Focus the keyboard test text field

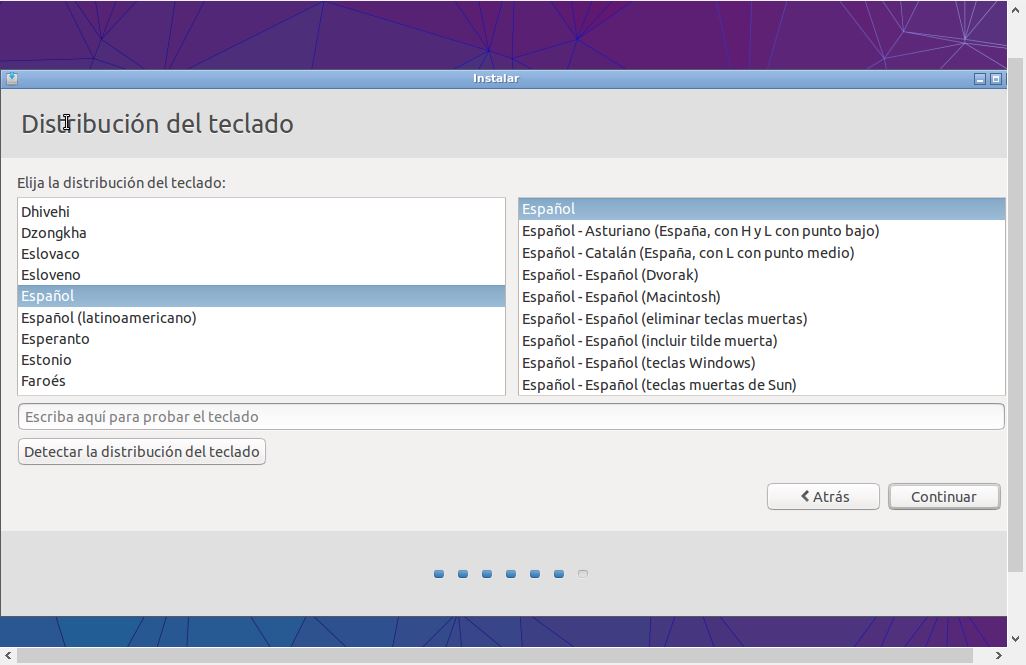pos(510,417)
